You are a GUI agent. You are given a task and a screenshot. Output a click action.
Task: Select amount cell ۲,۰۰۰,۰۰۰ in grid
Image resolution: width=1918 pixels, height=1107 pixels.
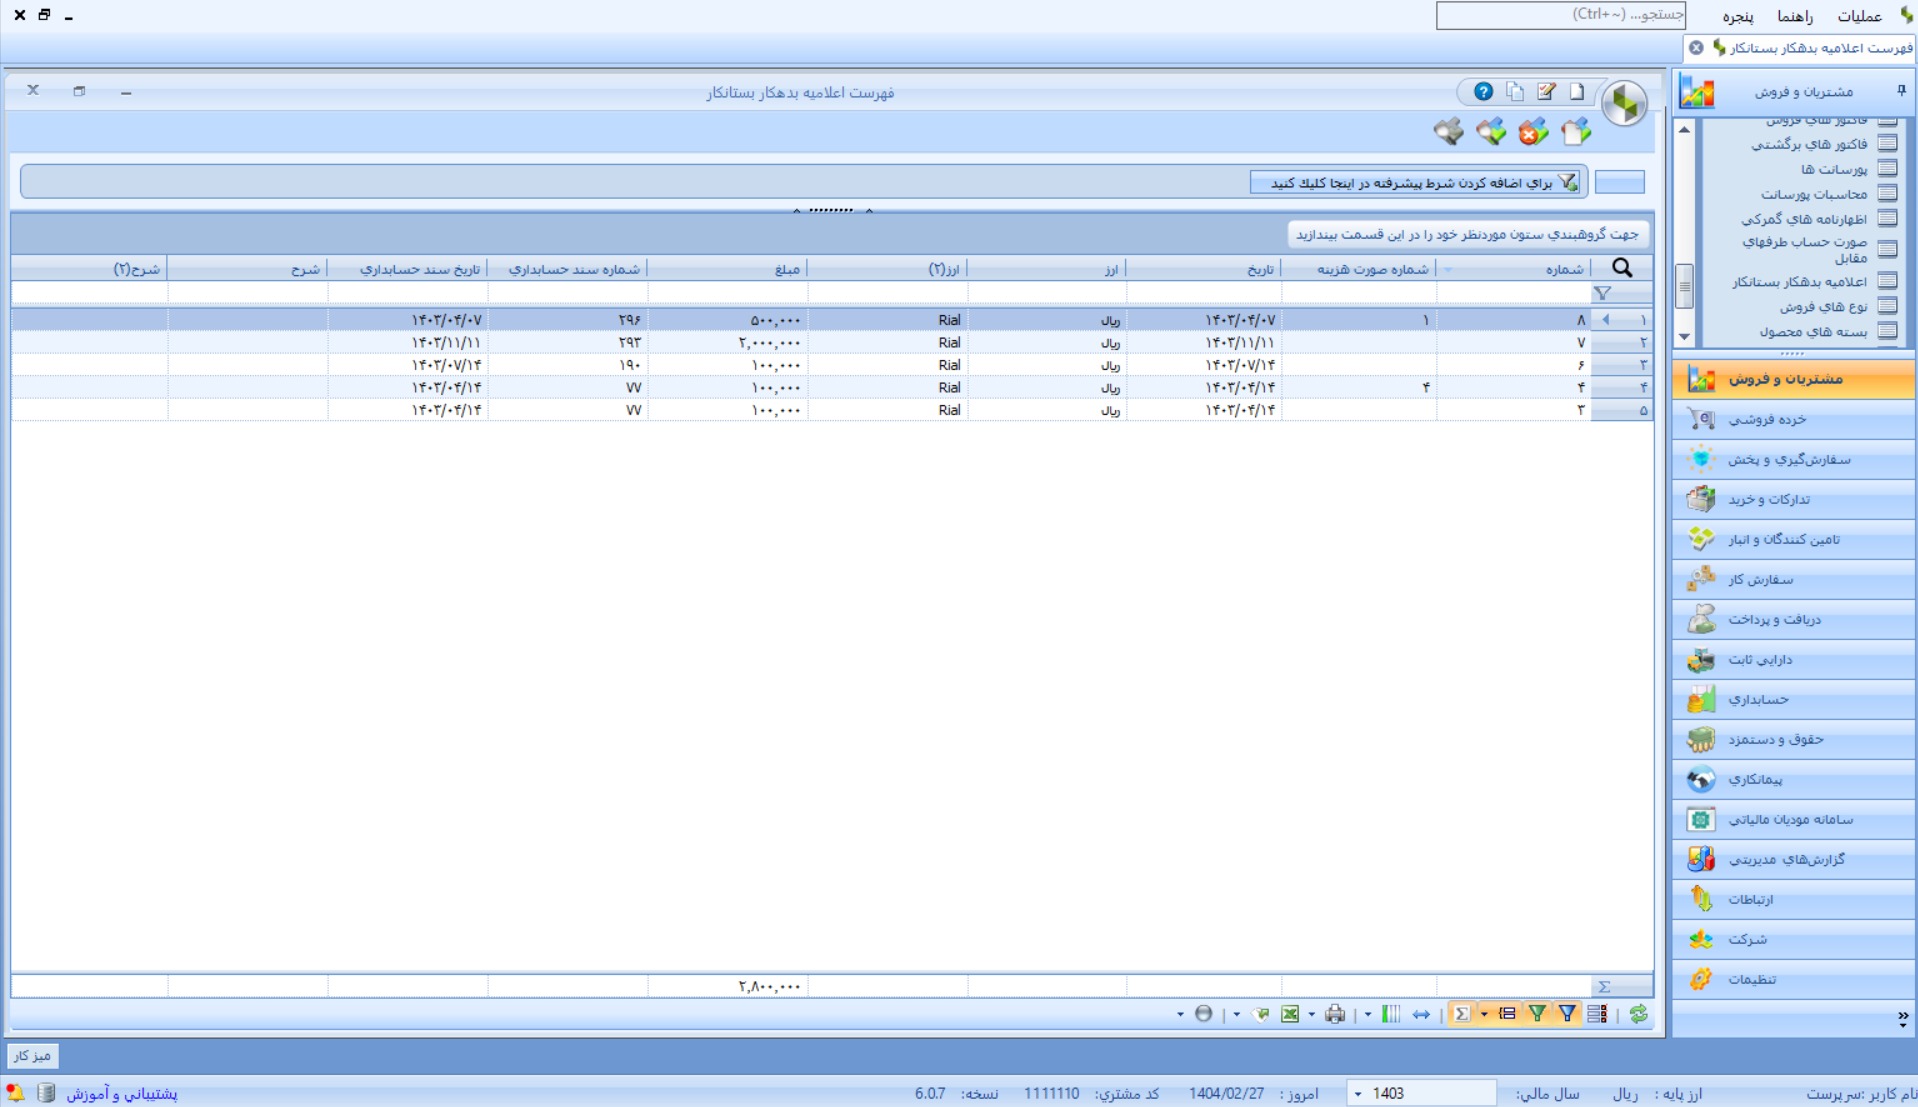point(728,342)
